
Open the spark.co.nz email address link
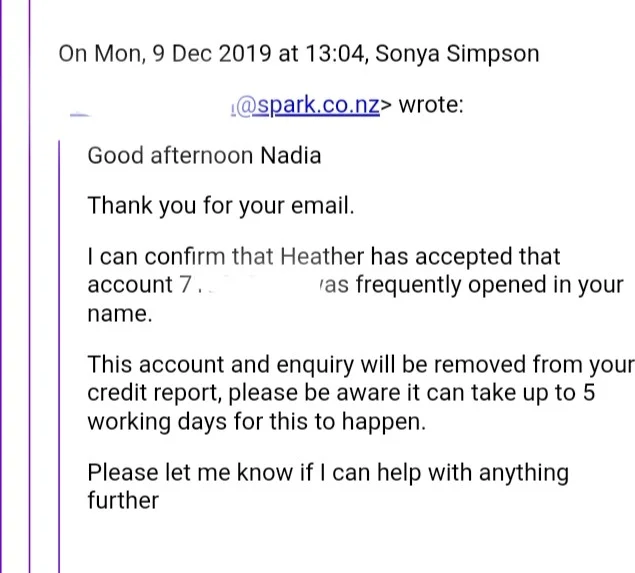pyautogui.click(x=306, y=106)
